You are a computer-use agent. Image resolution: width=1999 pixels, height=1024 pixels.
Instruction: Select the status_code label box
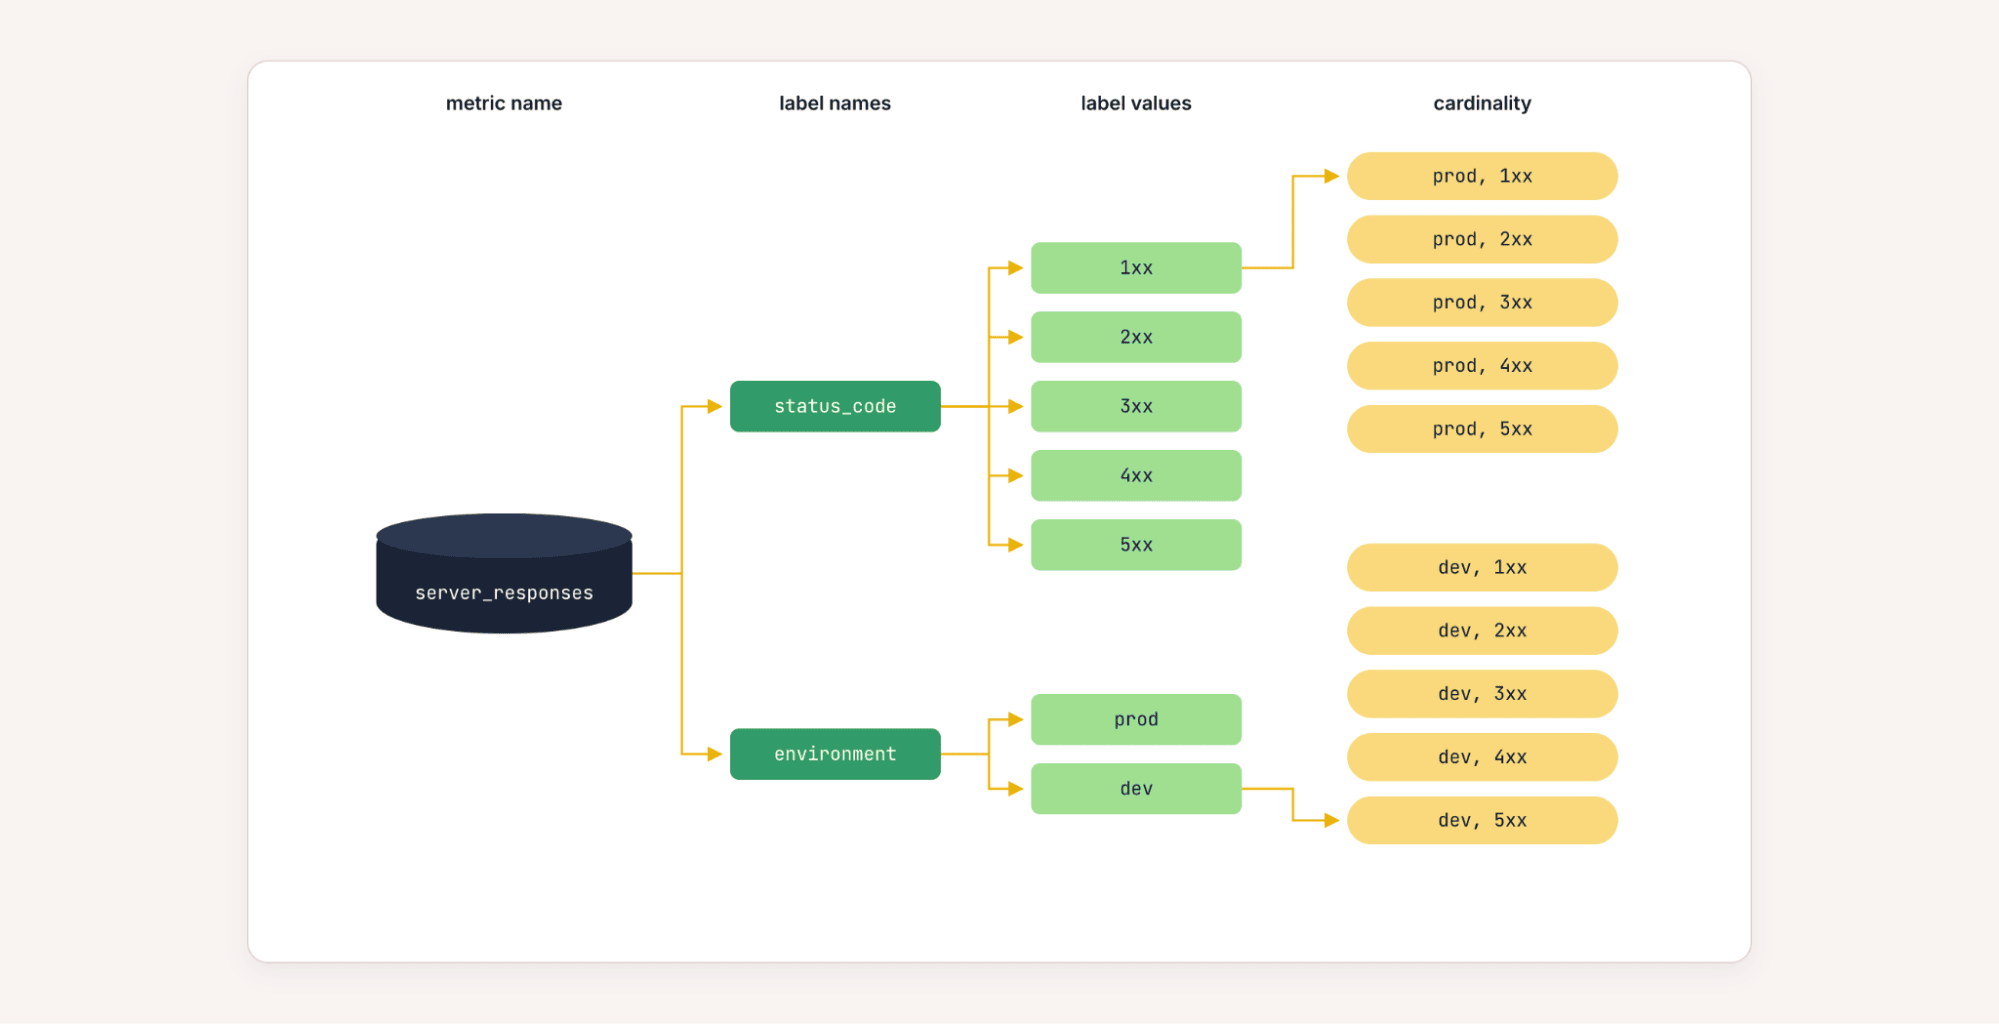pyautogui.click(x=835, y=406)
